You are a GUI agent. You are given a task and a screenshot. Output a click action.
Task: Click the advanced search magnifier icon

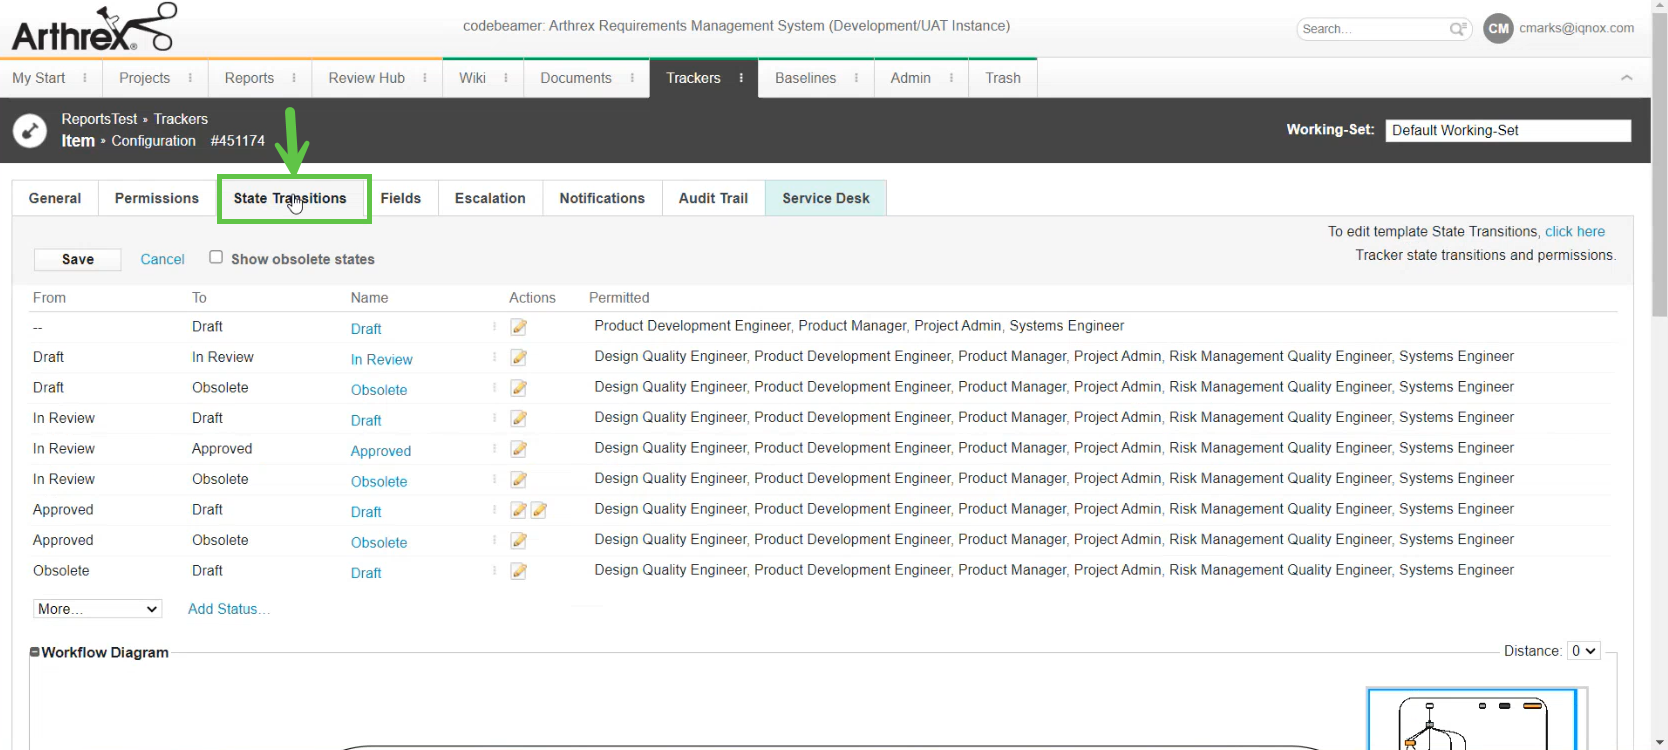coord(1459,29)
